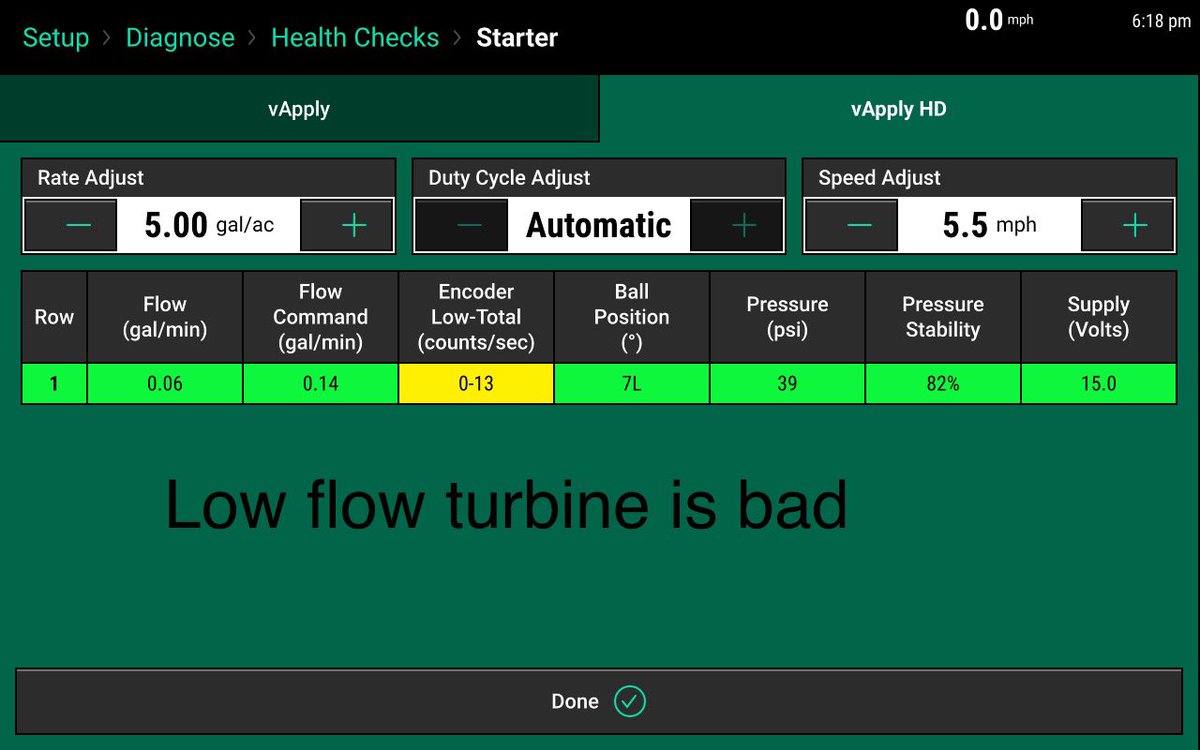Click the 7L ball position cell

coord(632,384)
